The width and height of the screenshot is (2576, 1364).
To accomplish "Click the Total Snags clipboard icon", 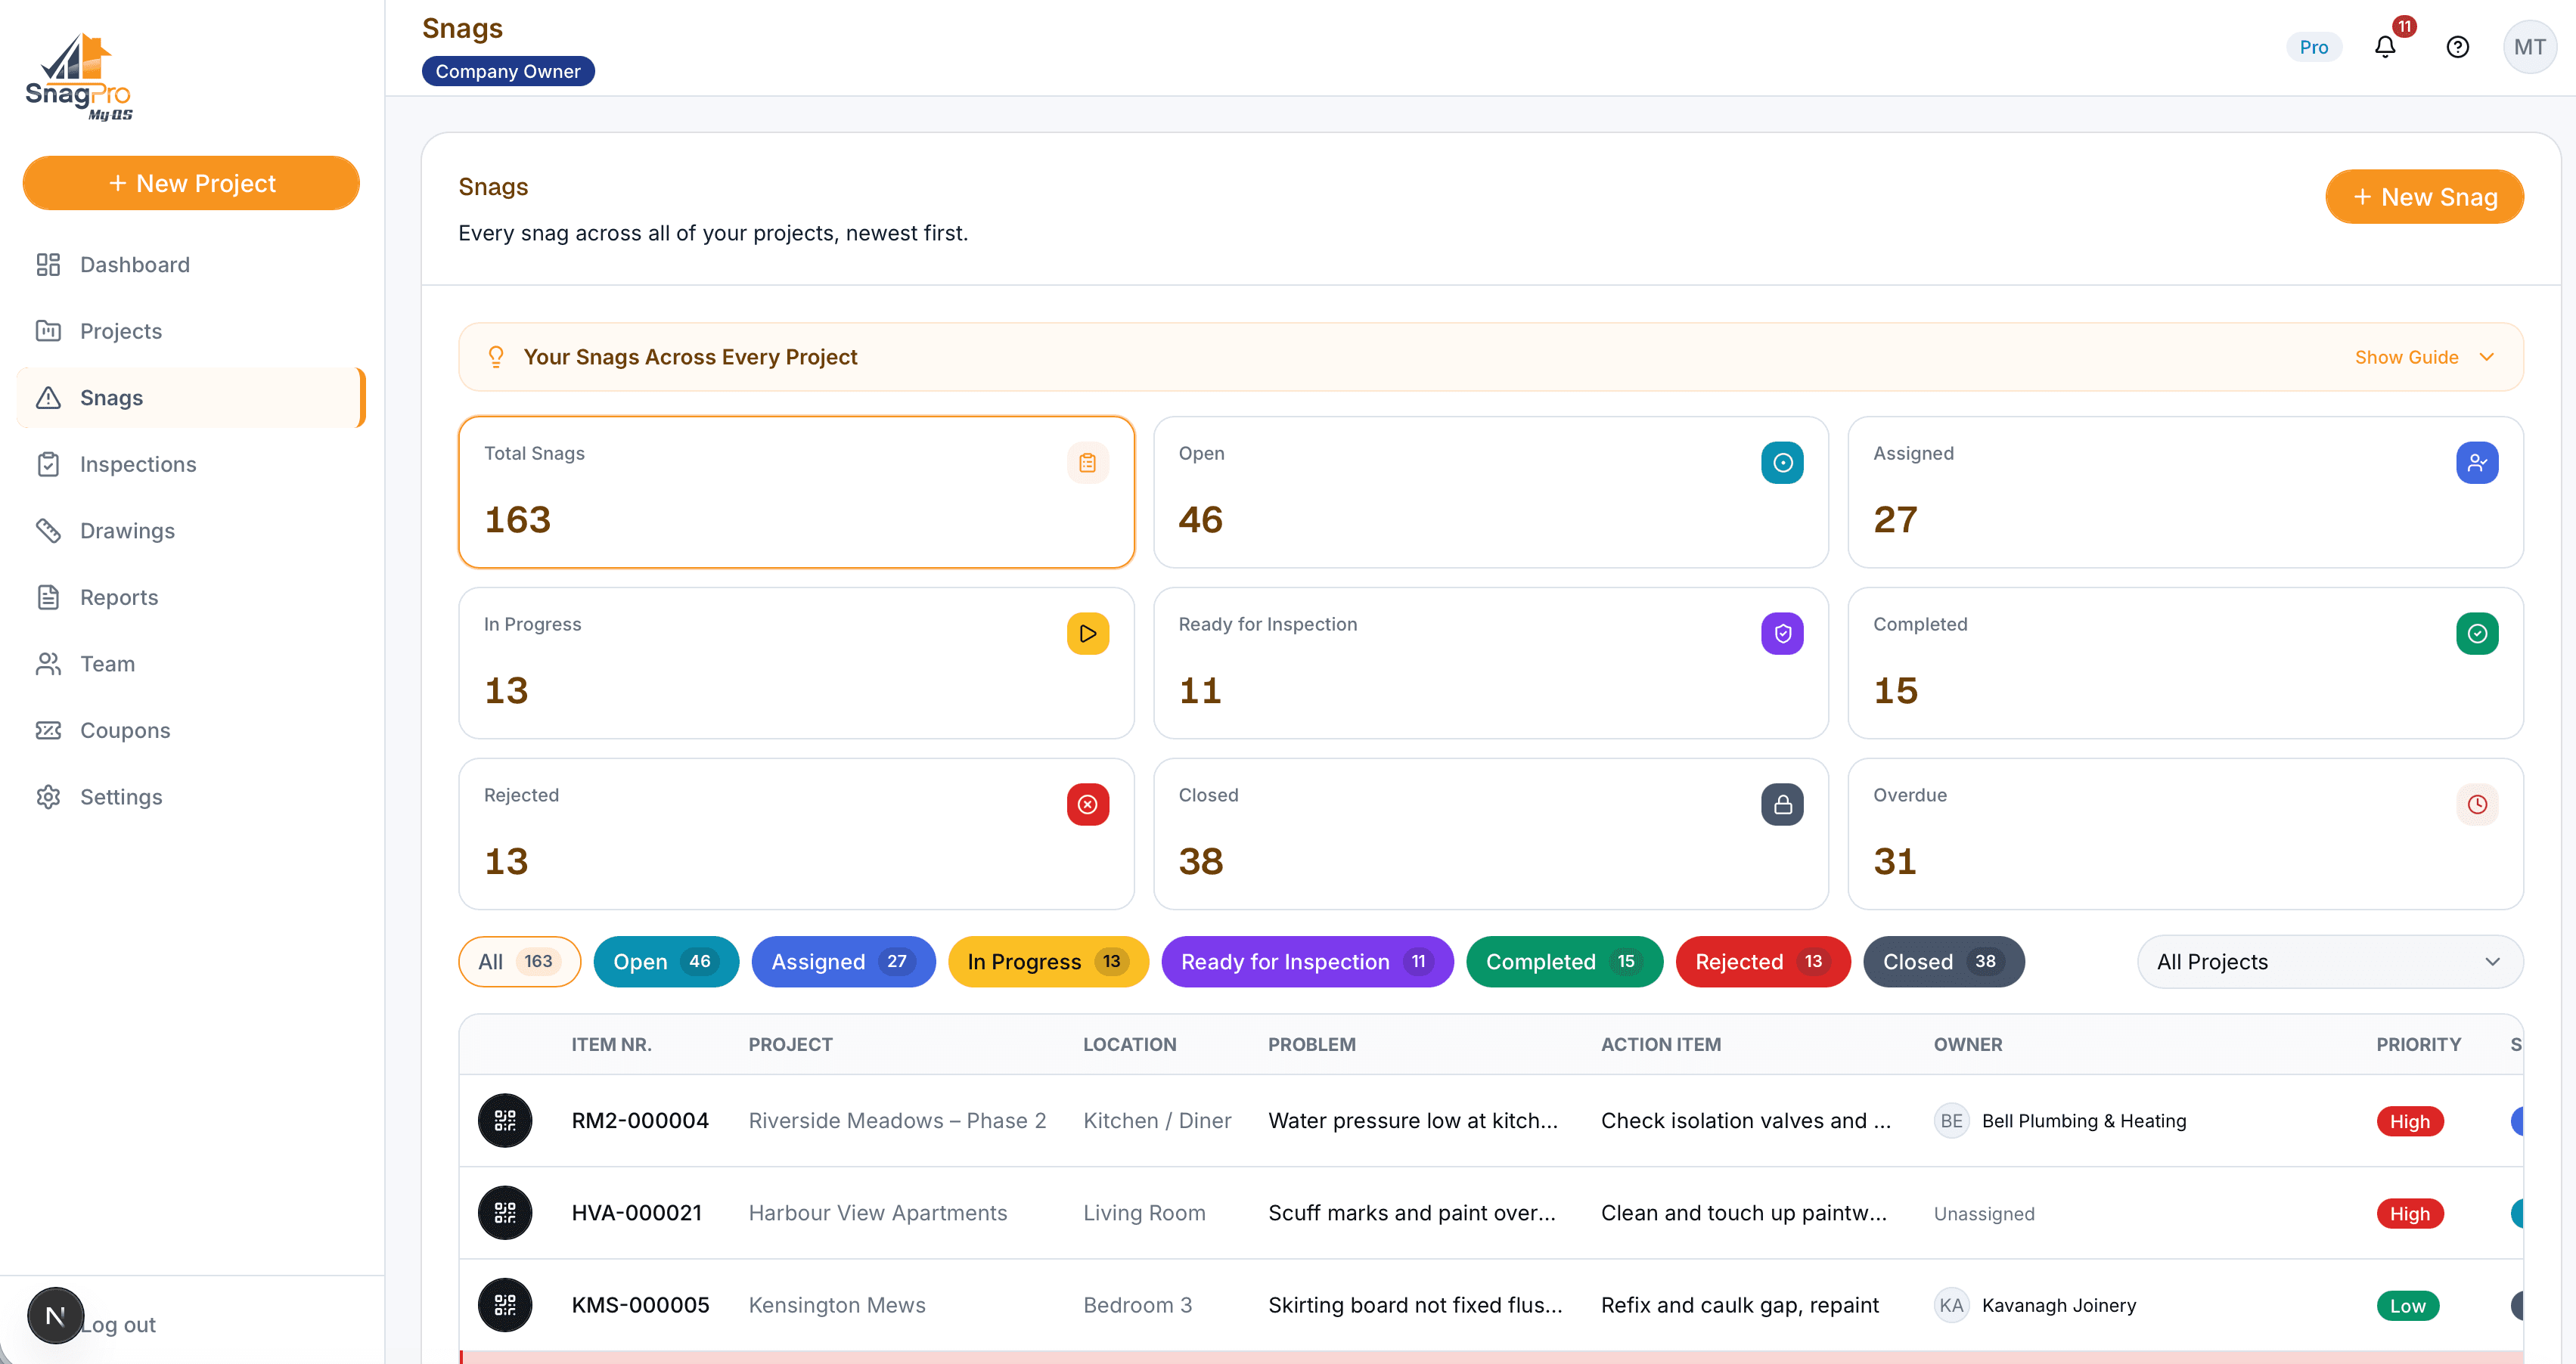I will tap(1087, 463).
